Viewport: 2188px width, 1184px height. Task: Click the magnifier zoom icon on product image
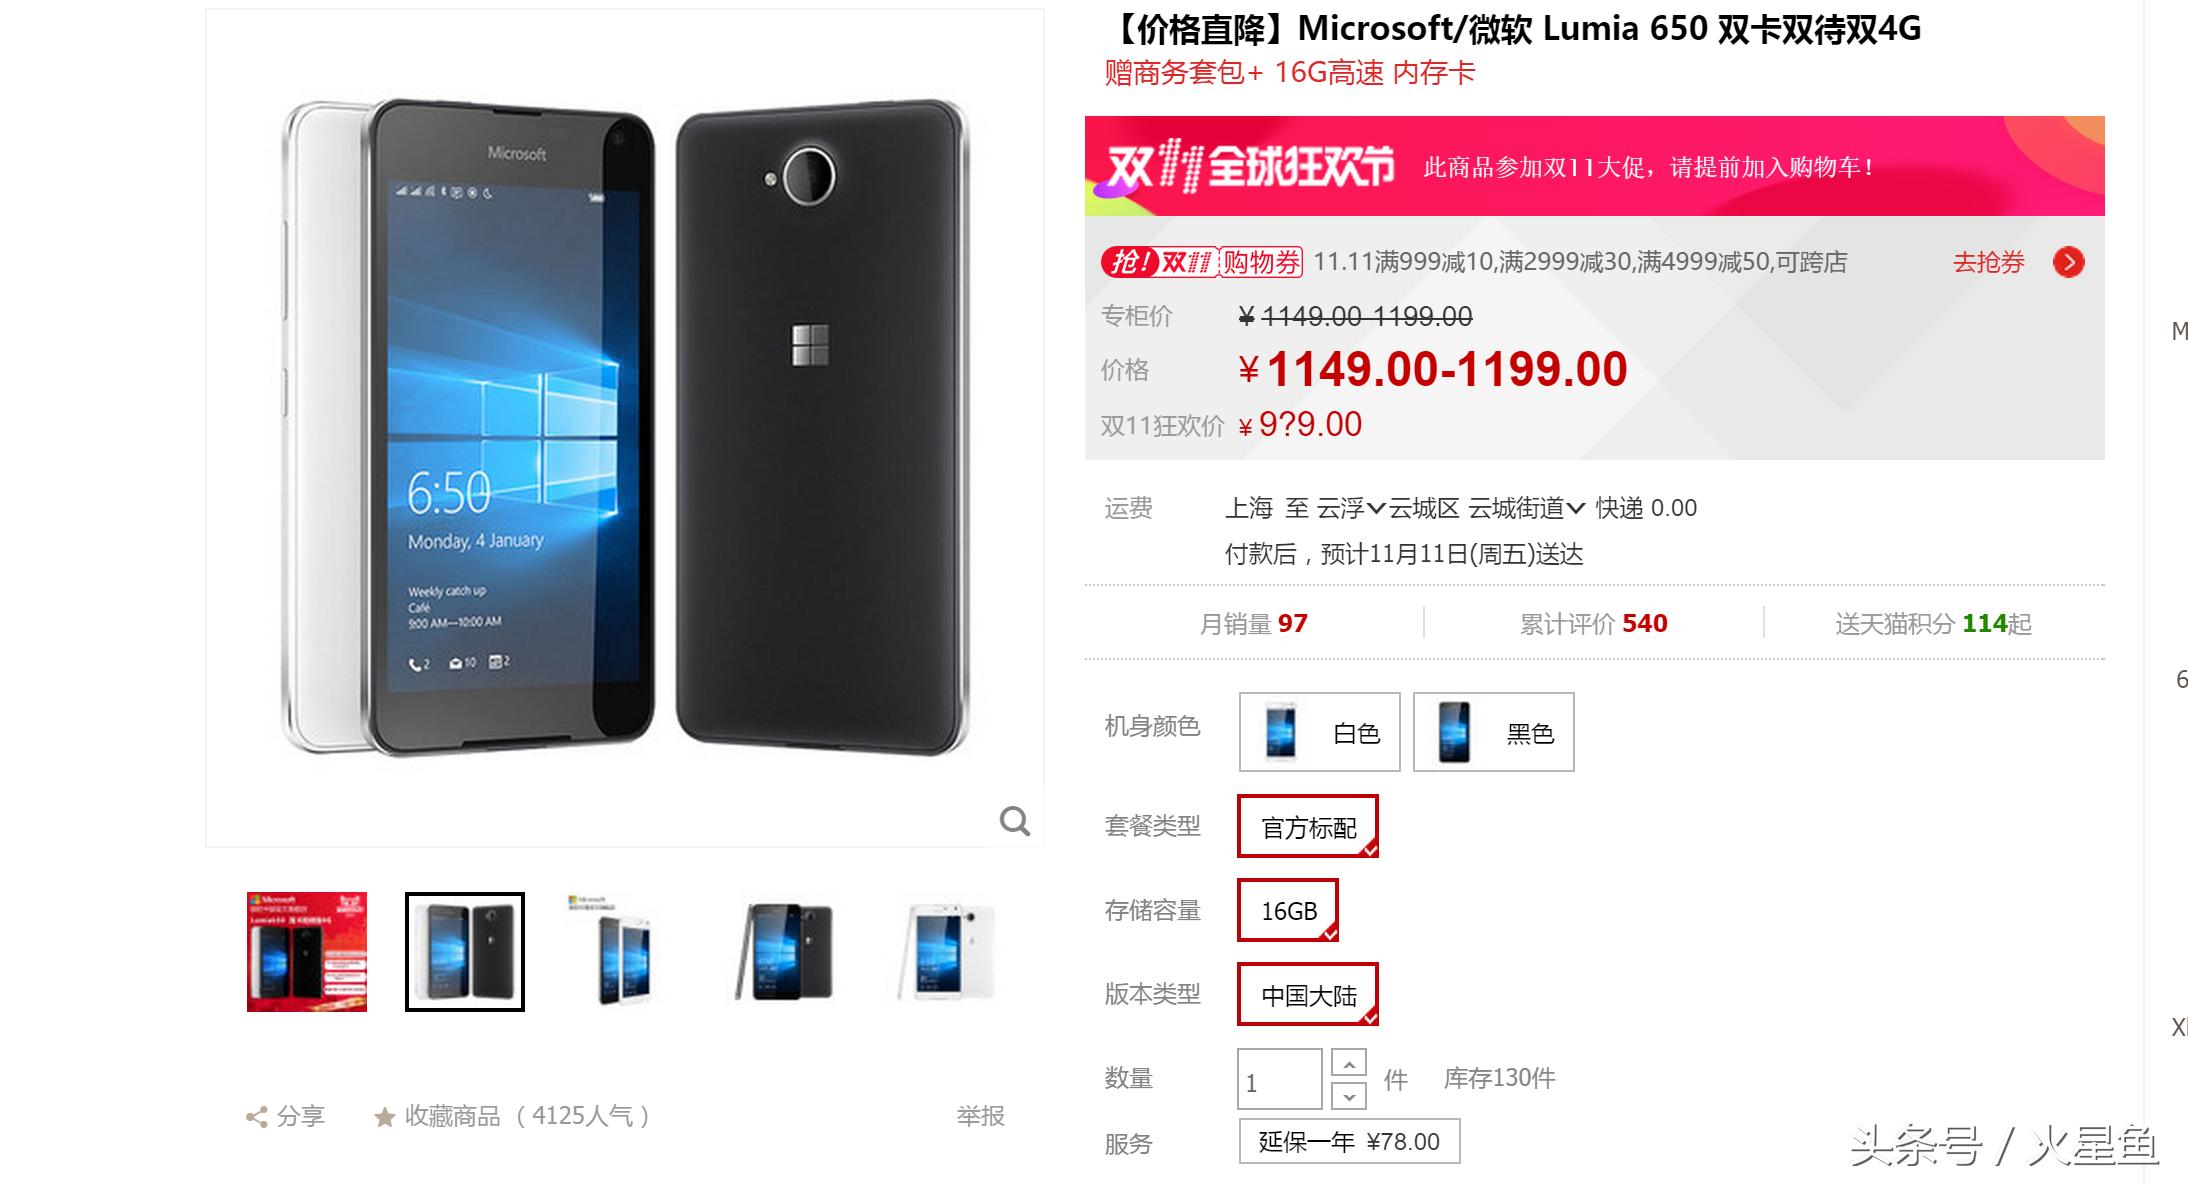click(1014, 821)
